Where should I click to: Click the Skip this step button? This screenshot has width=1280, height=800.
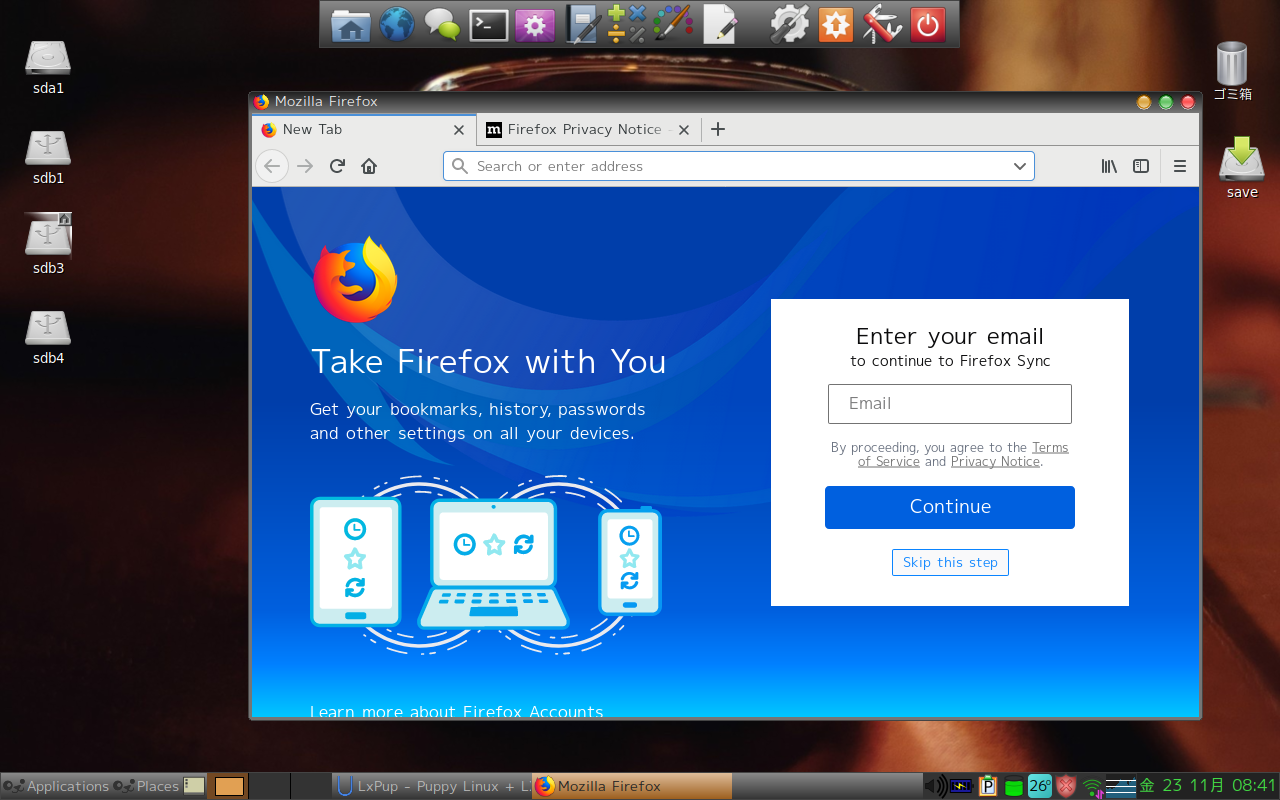950,562
